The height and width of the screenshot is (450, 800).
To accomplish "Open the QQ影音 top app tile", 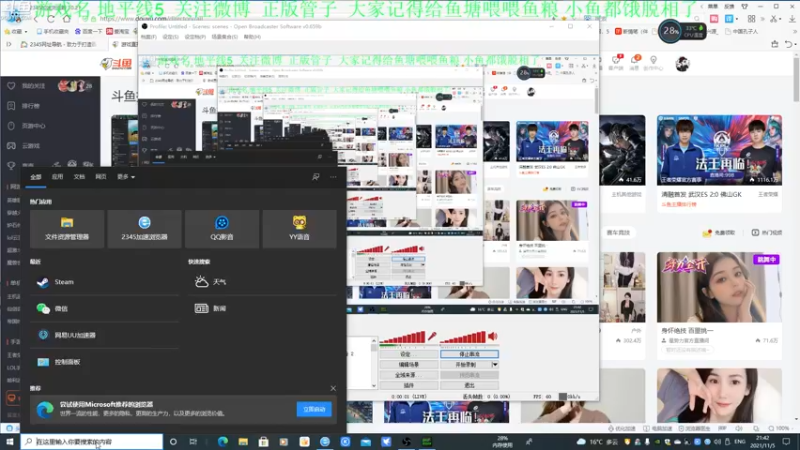I will tap(222, 229).
